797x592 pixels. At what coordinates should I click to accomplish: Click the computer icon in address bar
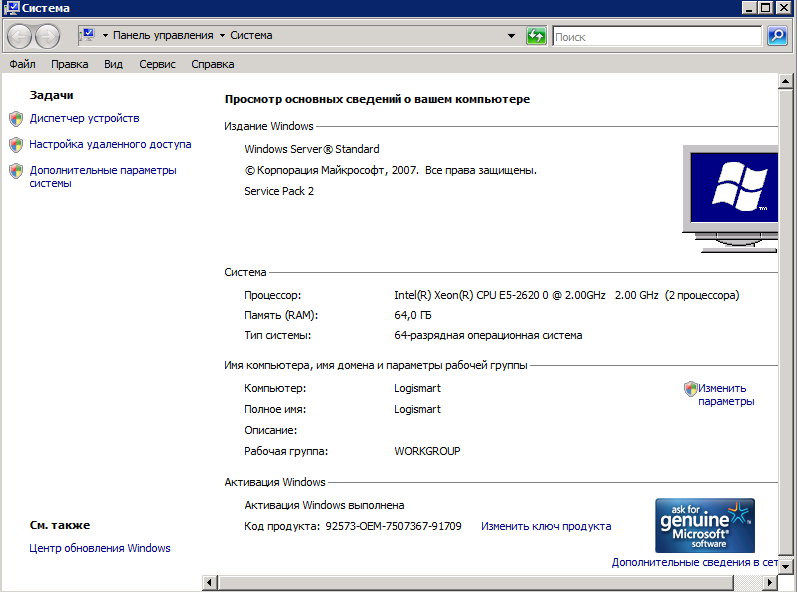[x=87, y=35]
